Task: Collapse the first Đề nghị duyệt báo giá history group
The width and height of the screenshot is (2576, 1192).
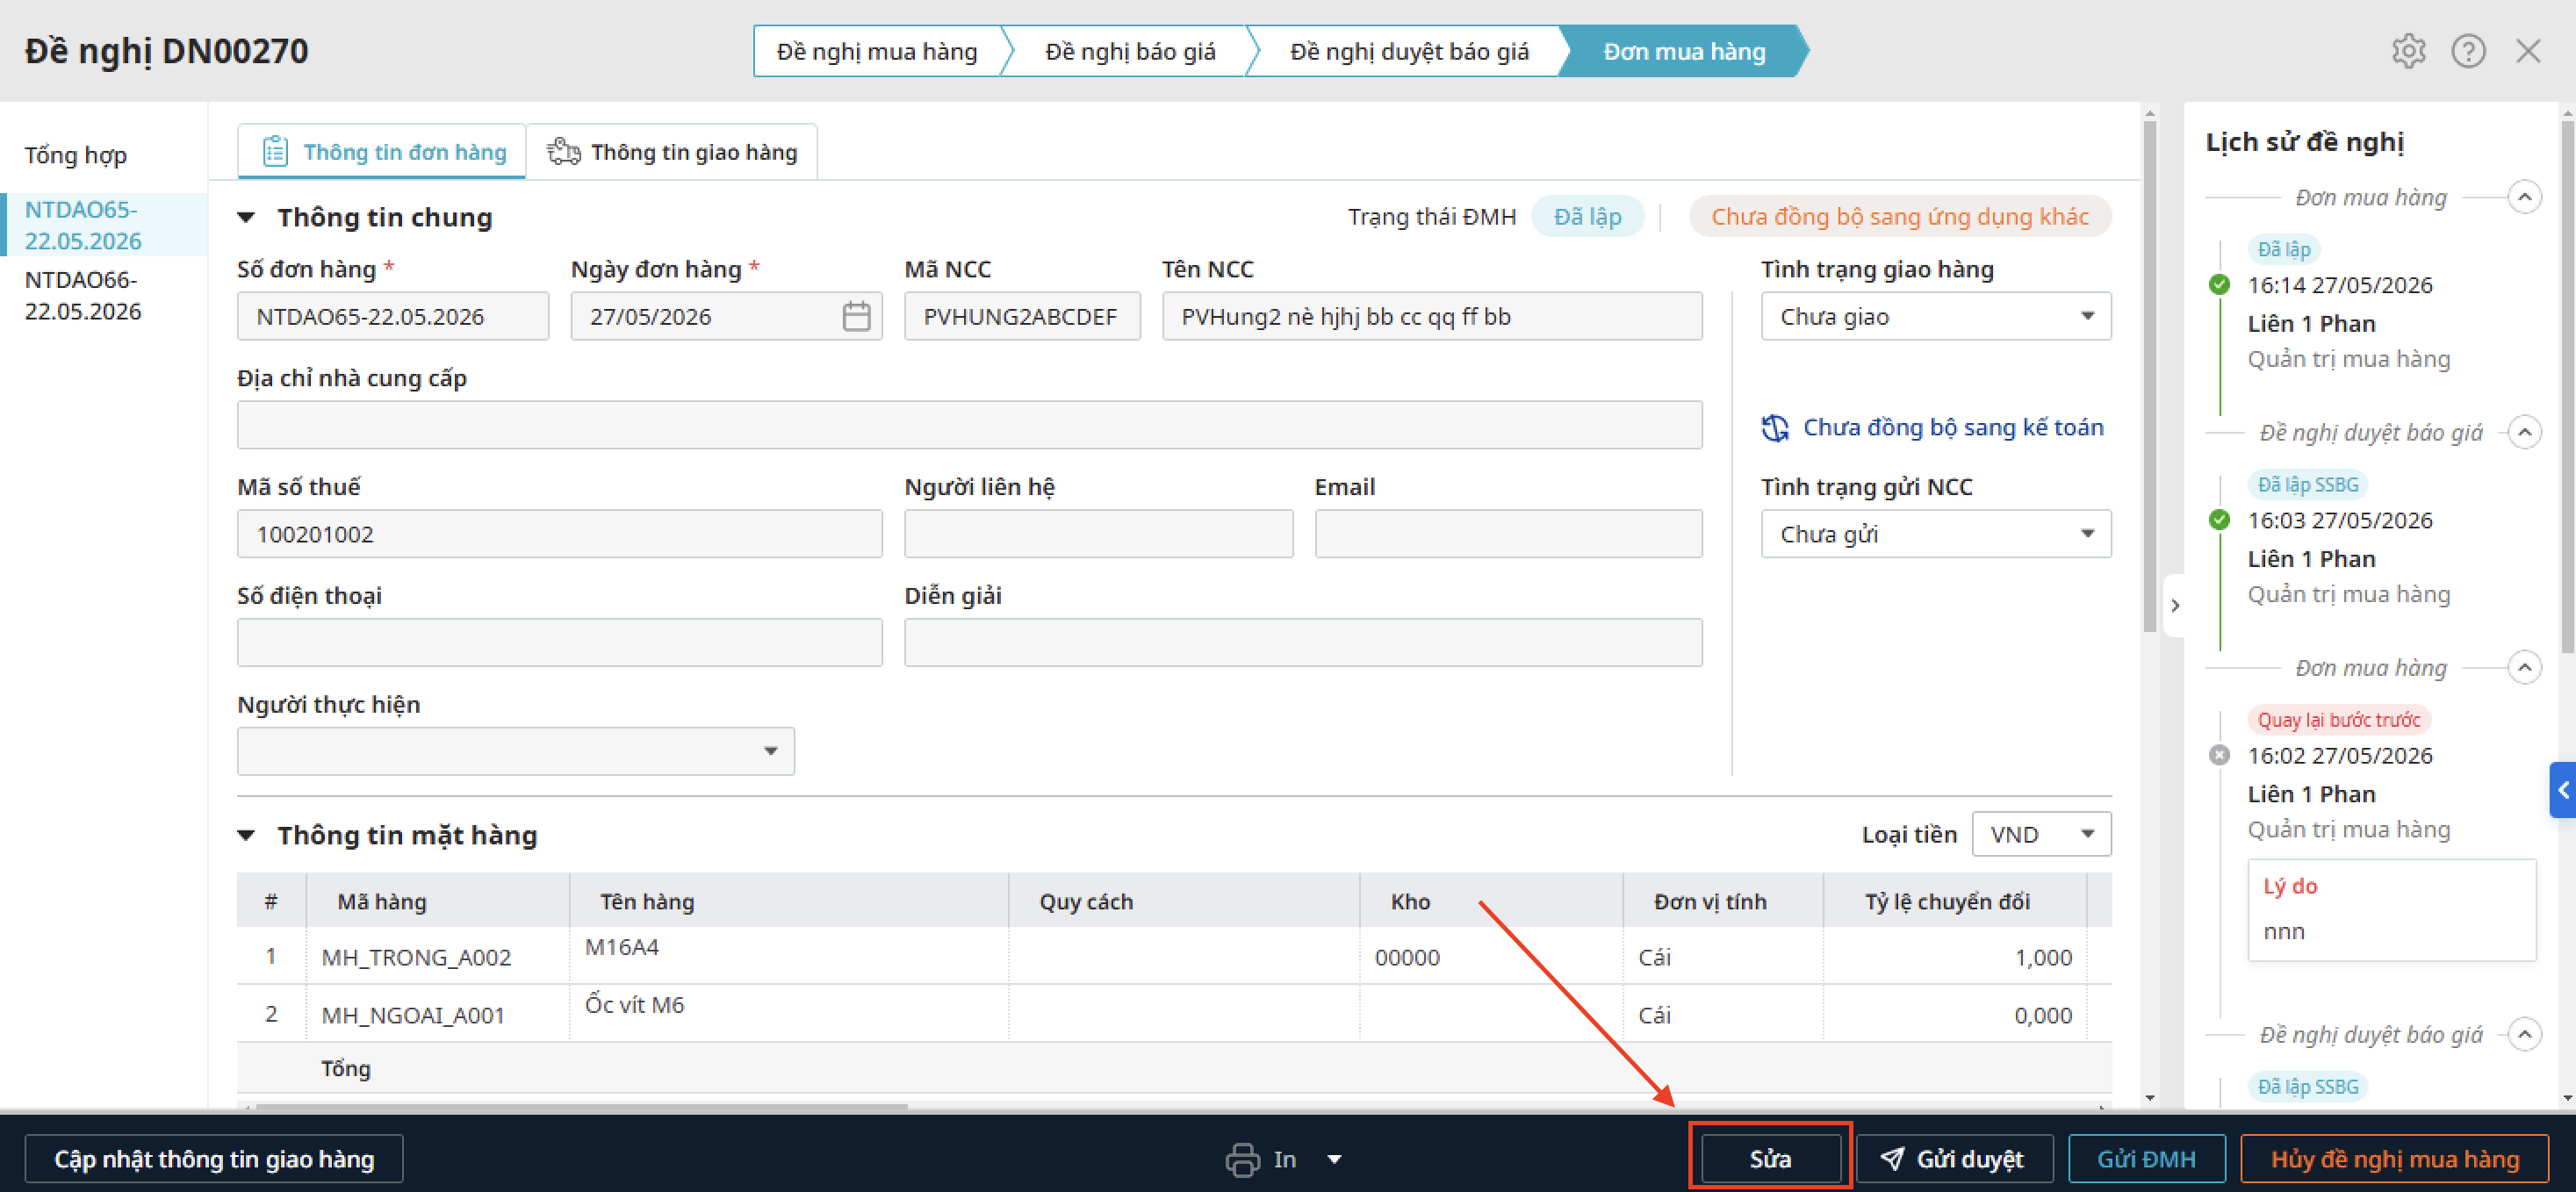Action: click(x=2525, y=432)
